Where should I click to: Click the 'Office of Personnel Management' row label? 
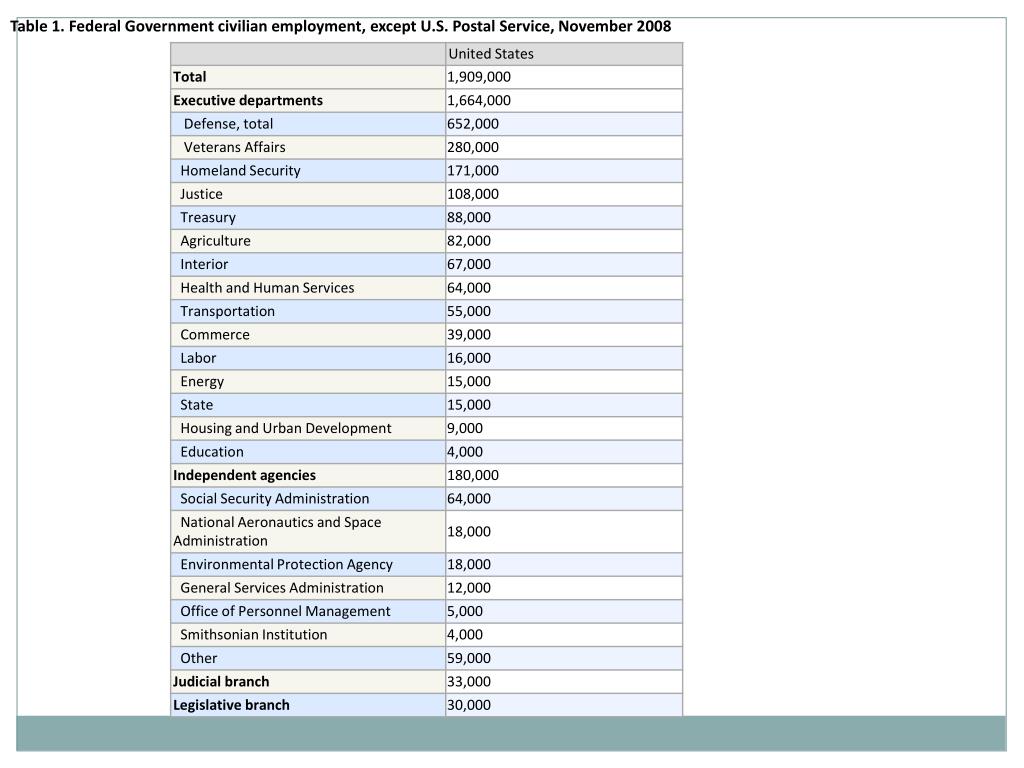click(x=285, y=612)
